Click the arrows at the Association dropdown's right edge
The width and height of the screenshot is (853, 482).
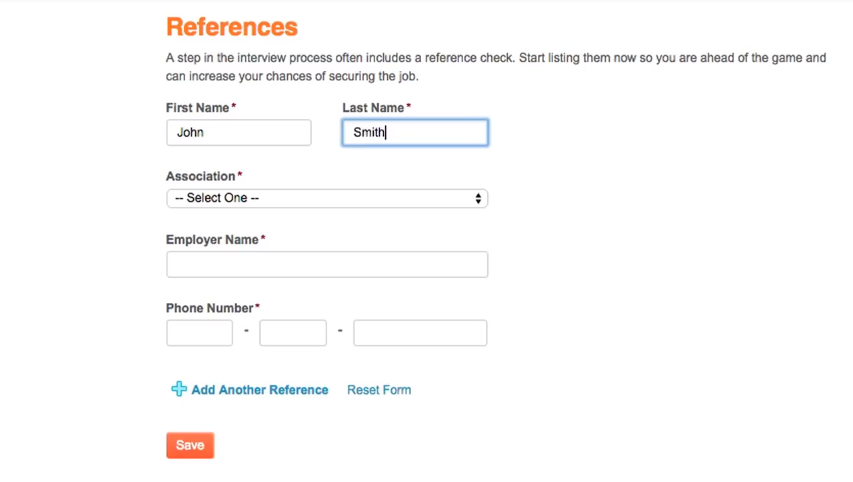coord(478,198)
